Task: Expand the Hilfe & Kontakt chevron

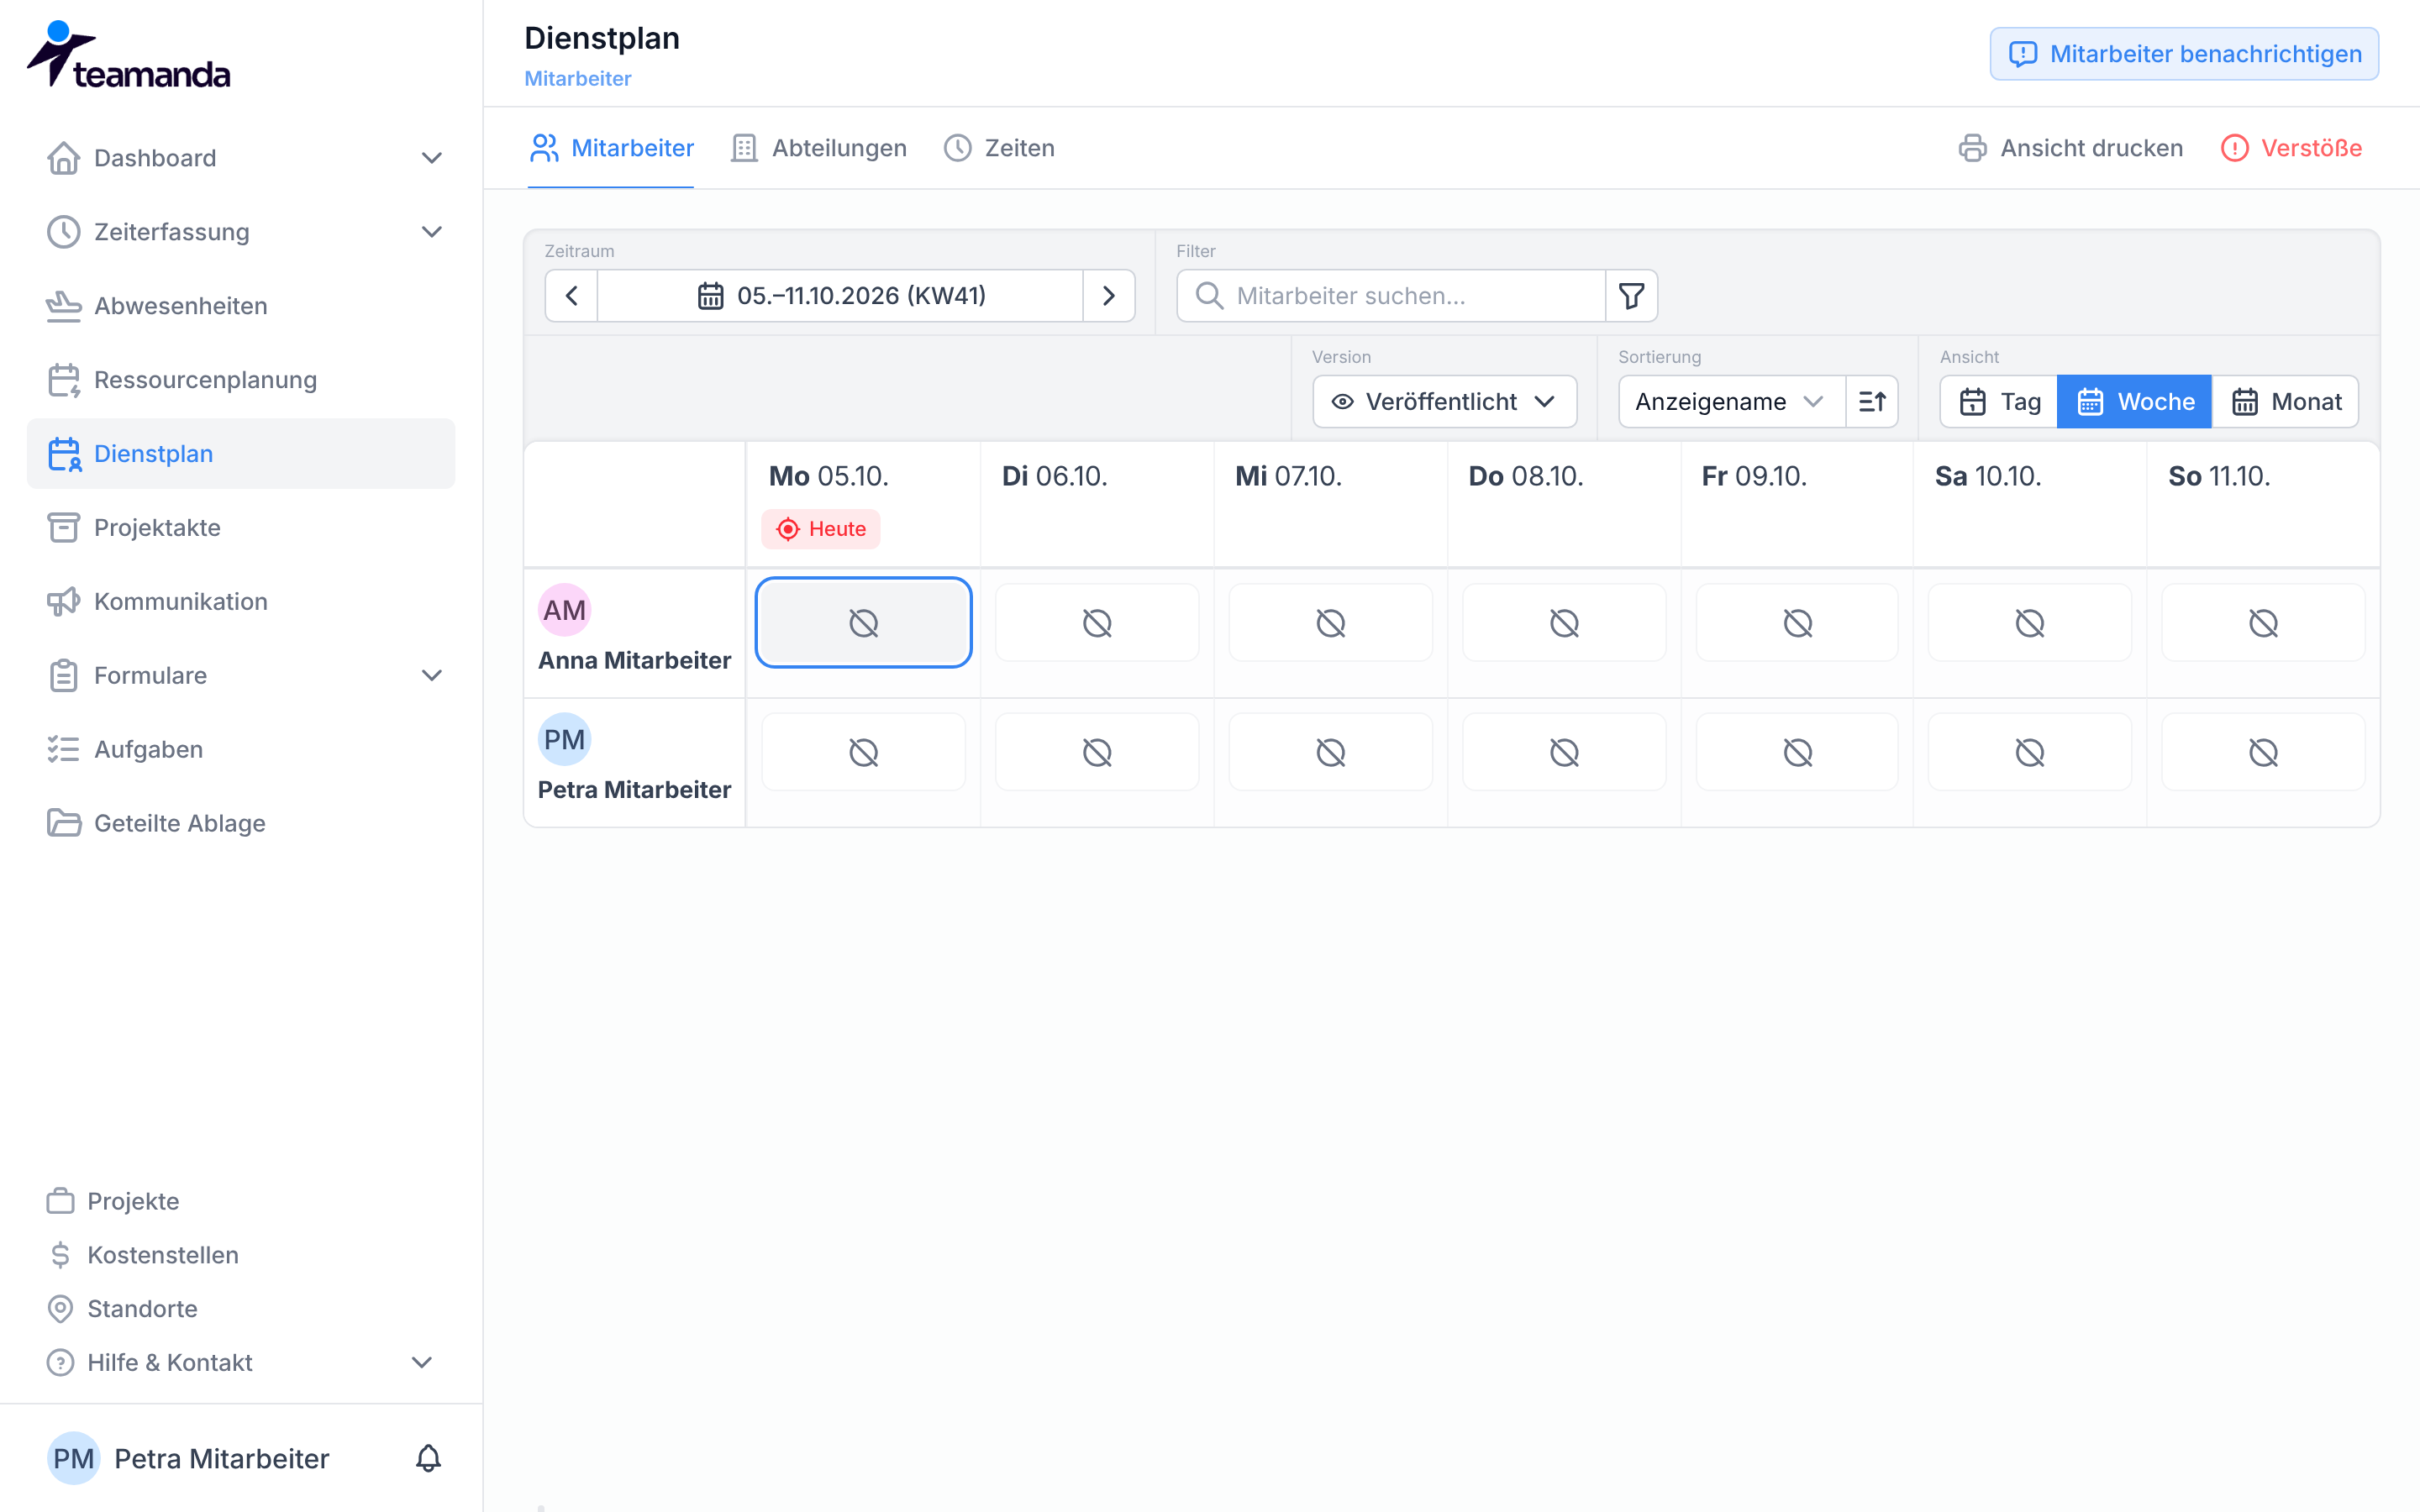Action: click(x=422, y=1362)
